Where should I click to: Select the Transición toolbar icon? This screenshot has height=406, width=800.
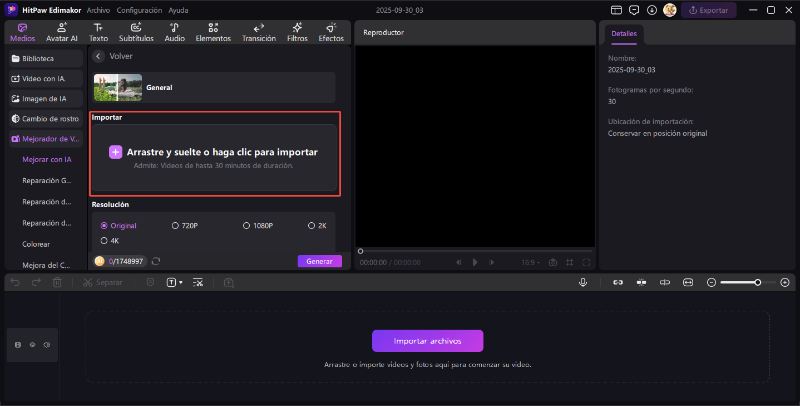258,32
